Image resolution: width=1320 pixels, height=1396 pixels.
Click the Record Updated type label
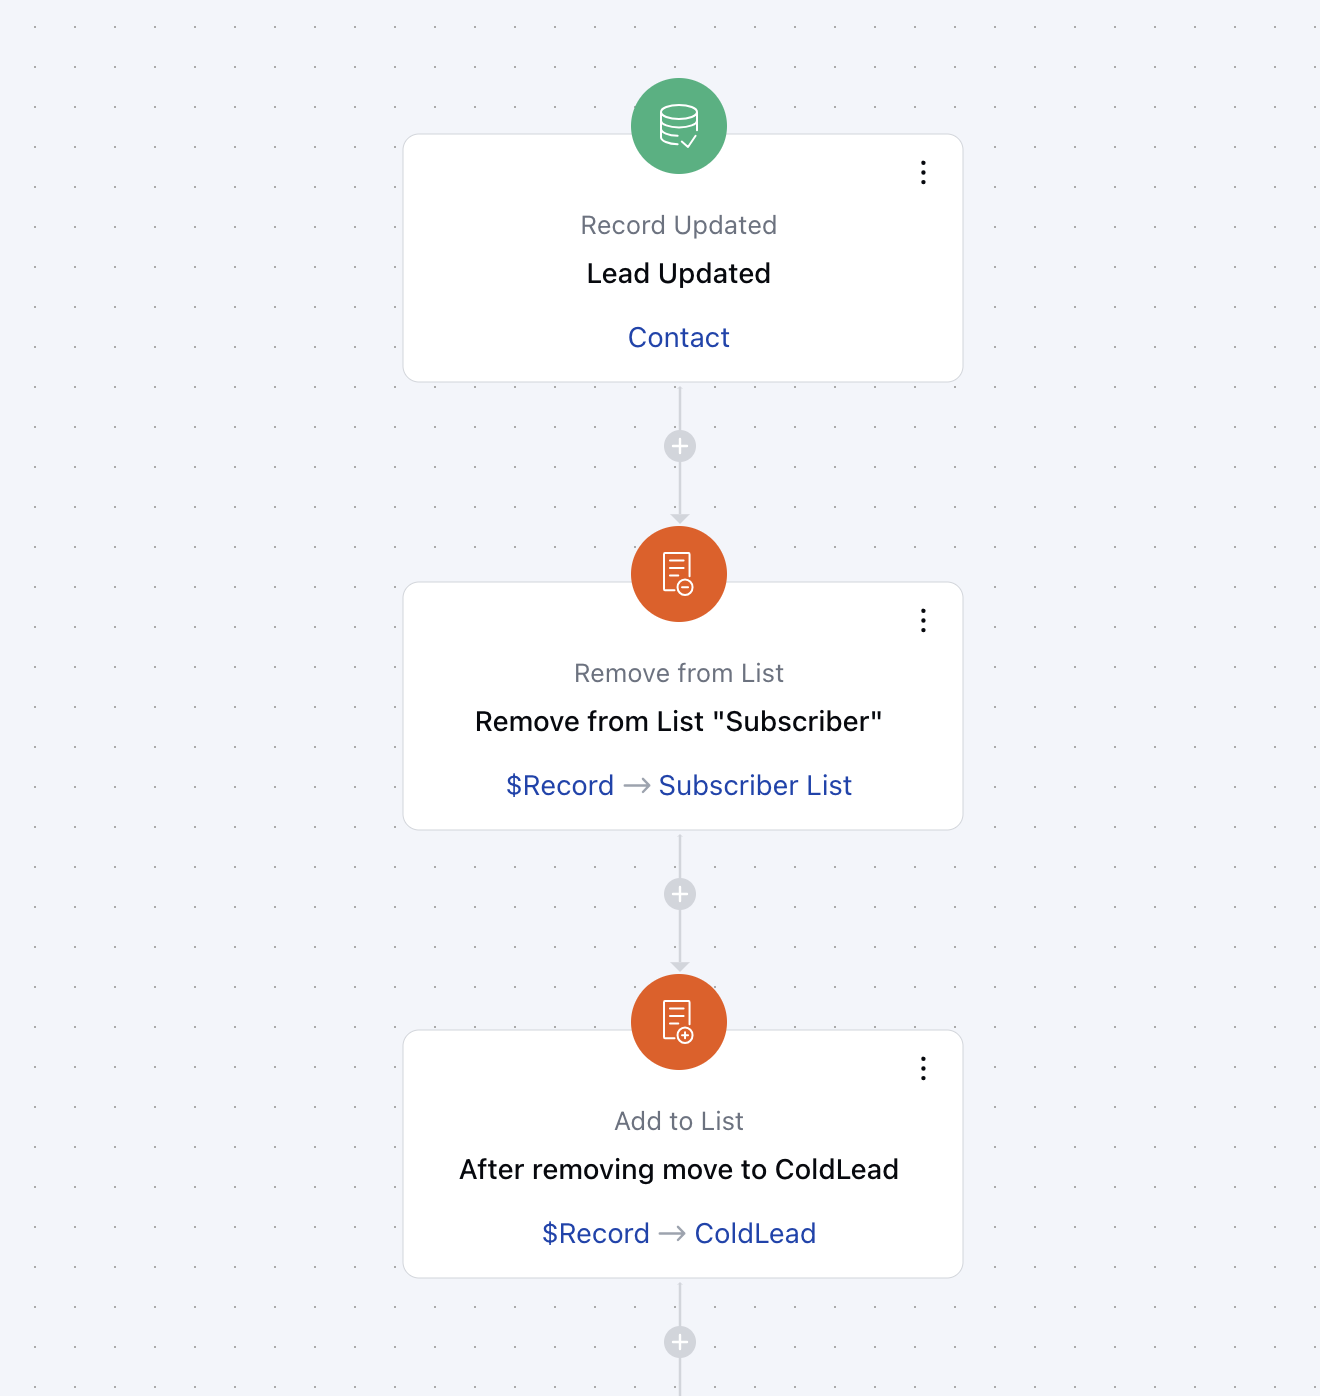679,226
